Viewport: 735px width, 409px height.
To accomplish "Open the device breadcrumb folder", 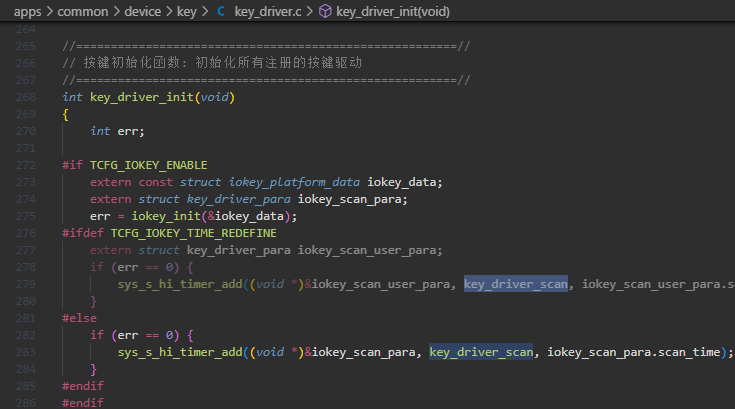I will coord(142,12).
